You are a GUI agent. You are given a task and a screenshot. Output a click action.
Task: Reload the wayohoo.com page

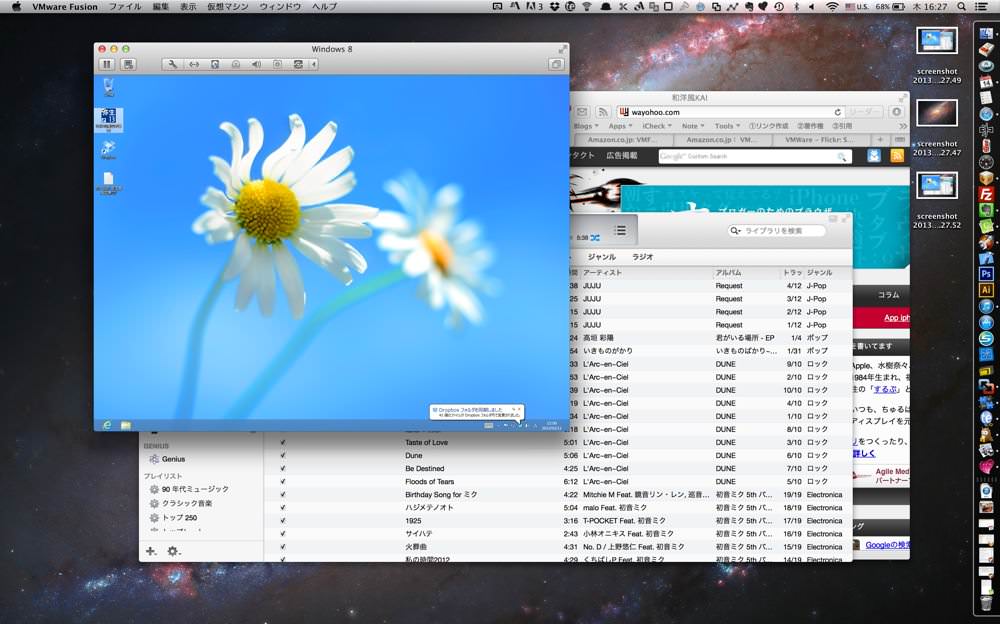click(838, 112)
